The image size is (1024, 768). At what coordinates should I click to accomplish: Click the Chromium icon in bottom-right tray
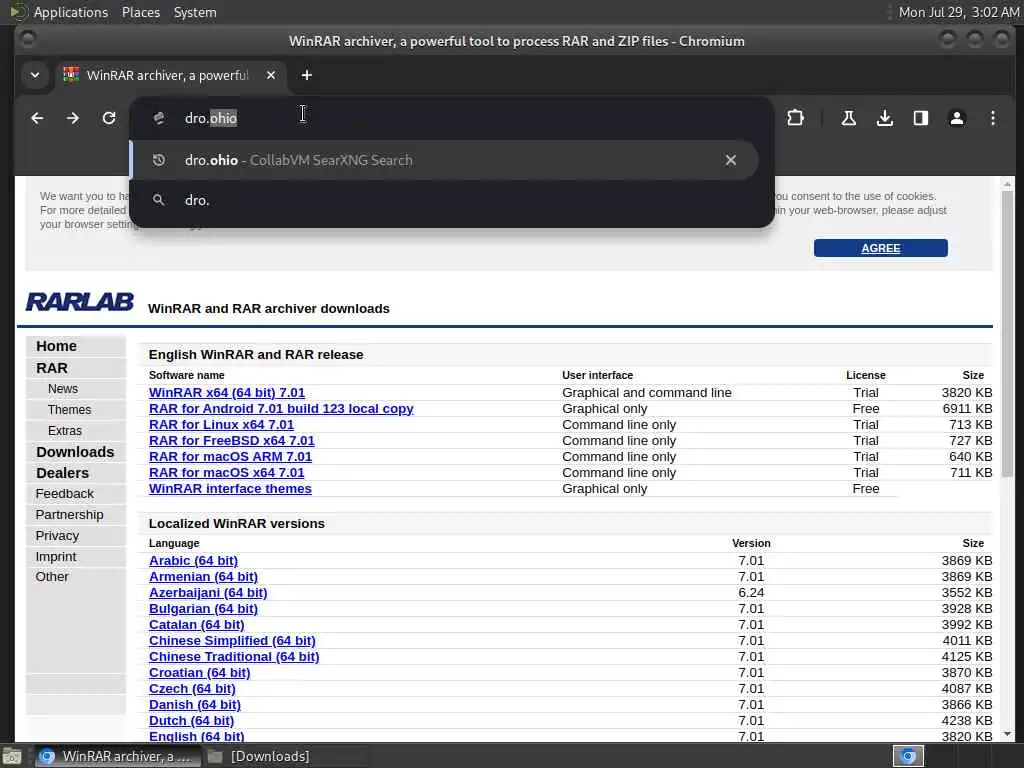(908, 756)
